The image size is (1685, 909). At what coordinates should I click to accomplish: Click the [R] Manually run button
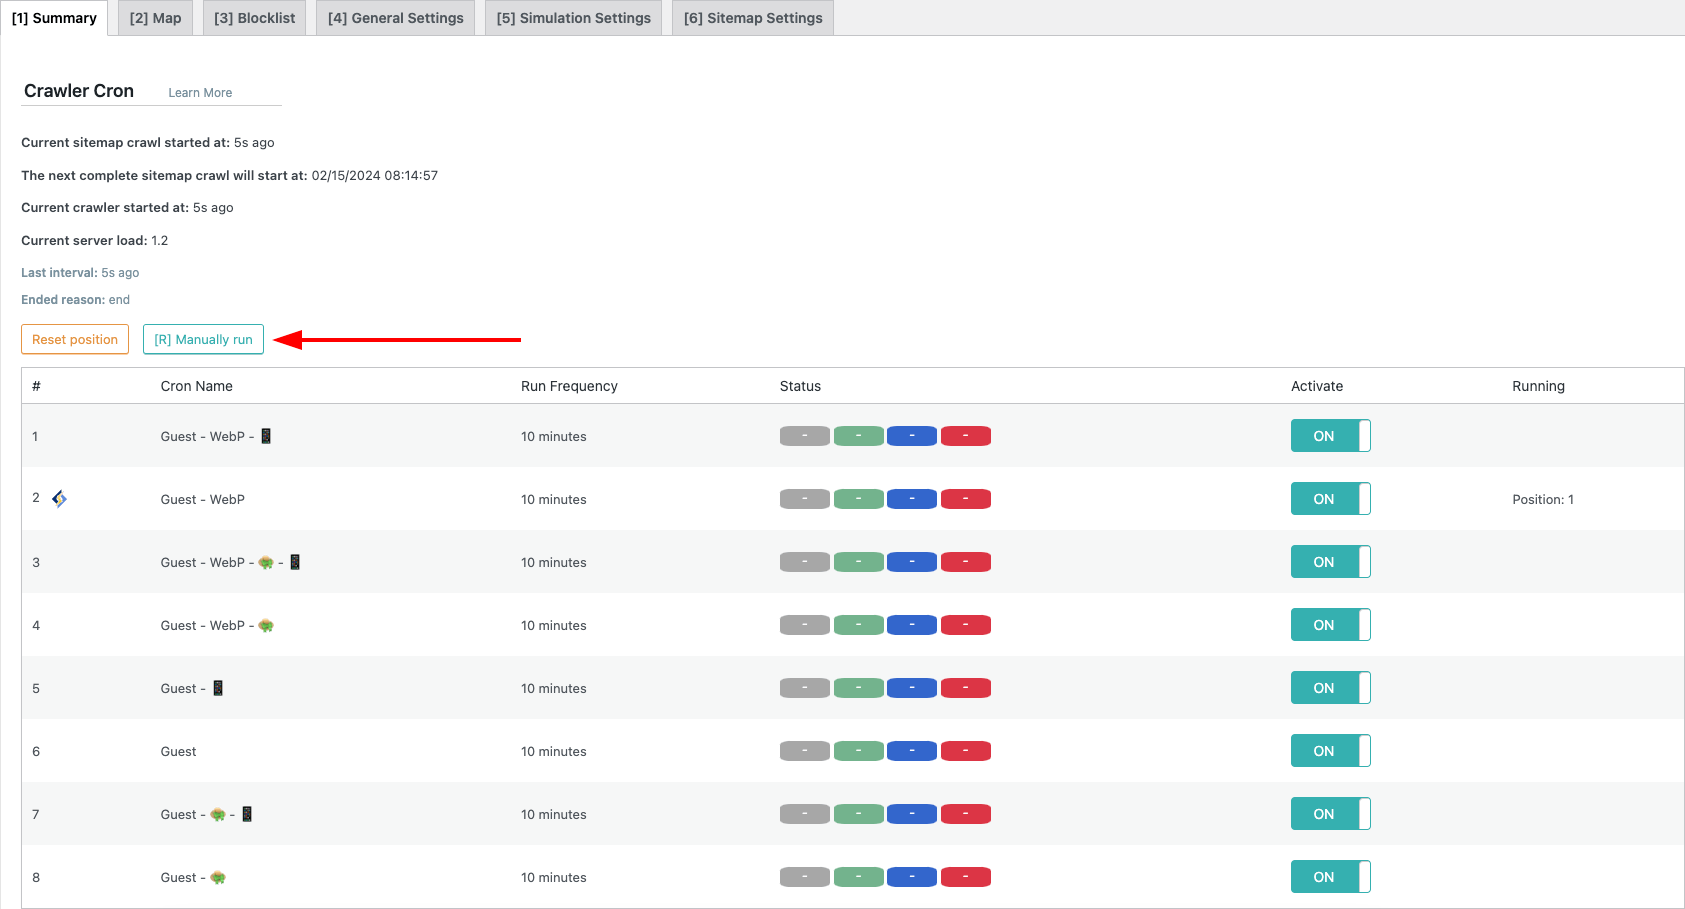pyautogui.click(x=203, y=339)
